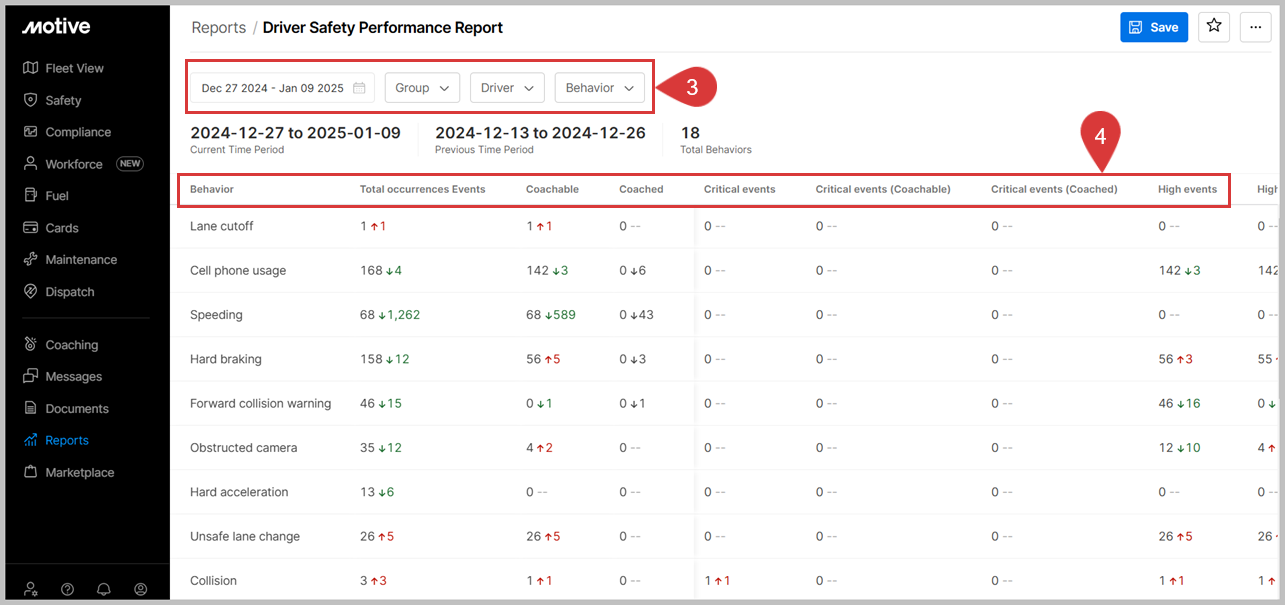Click the Messages chat icon
Image resolution: width=1285 pixels, height=605 pixels.
click(x=30, y=377)
